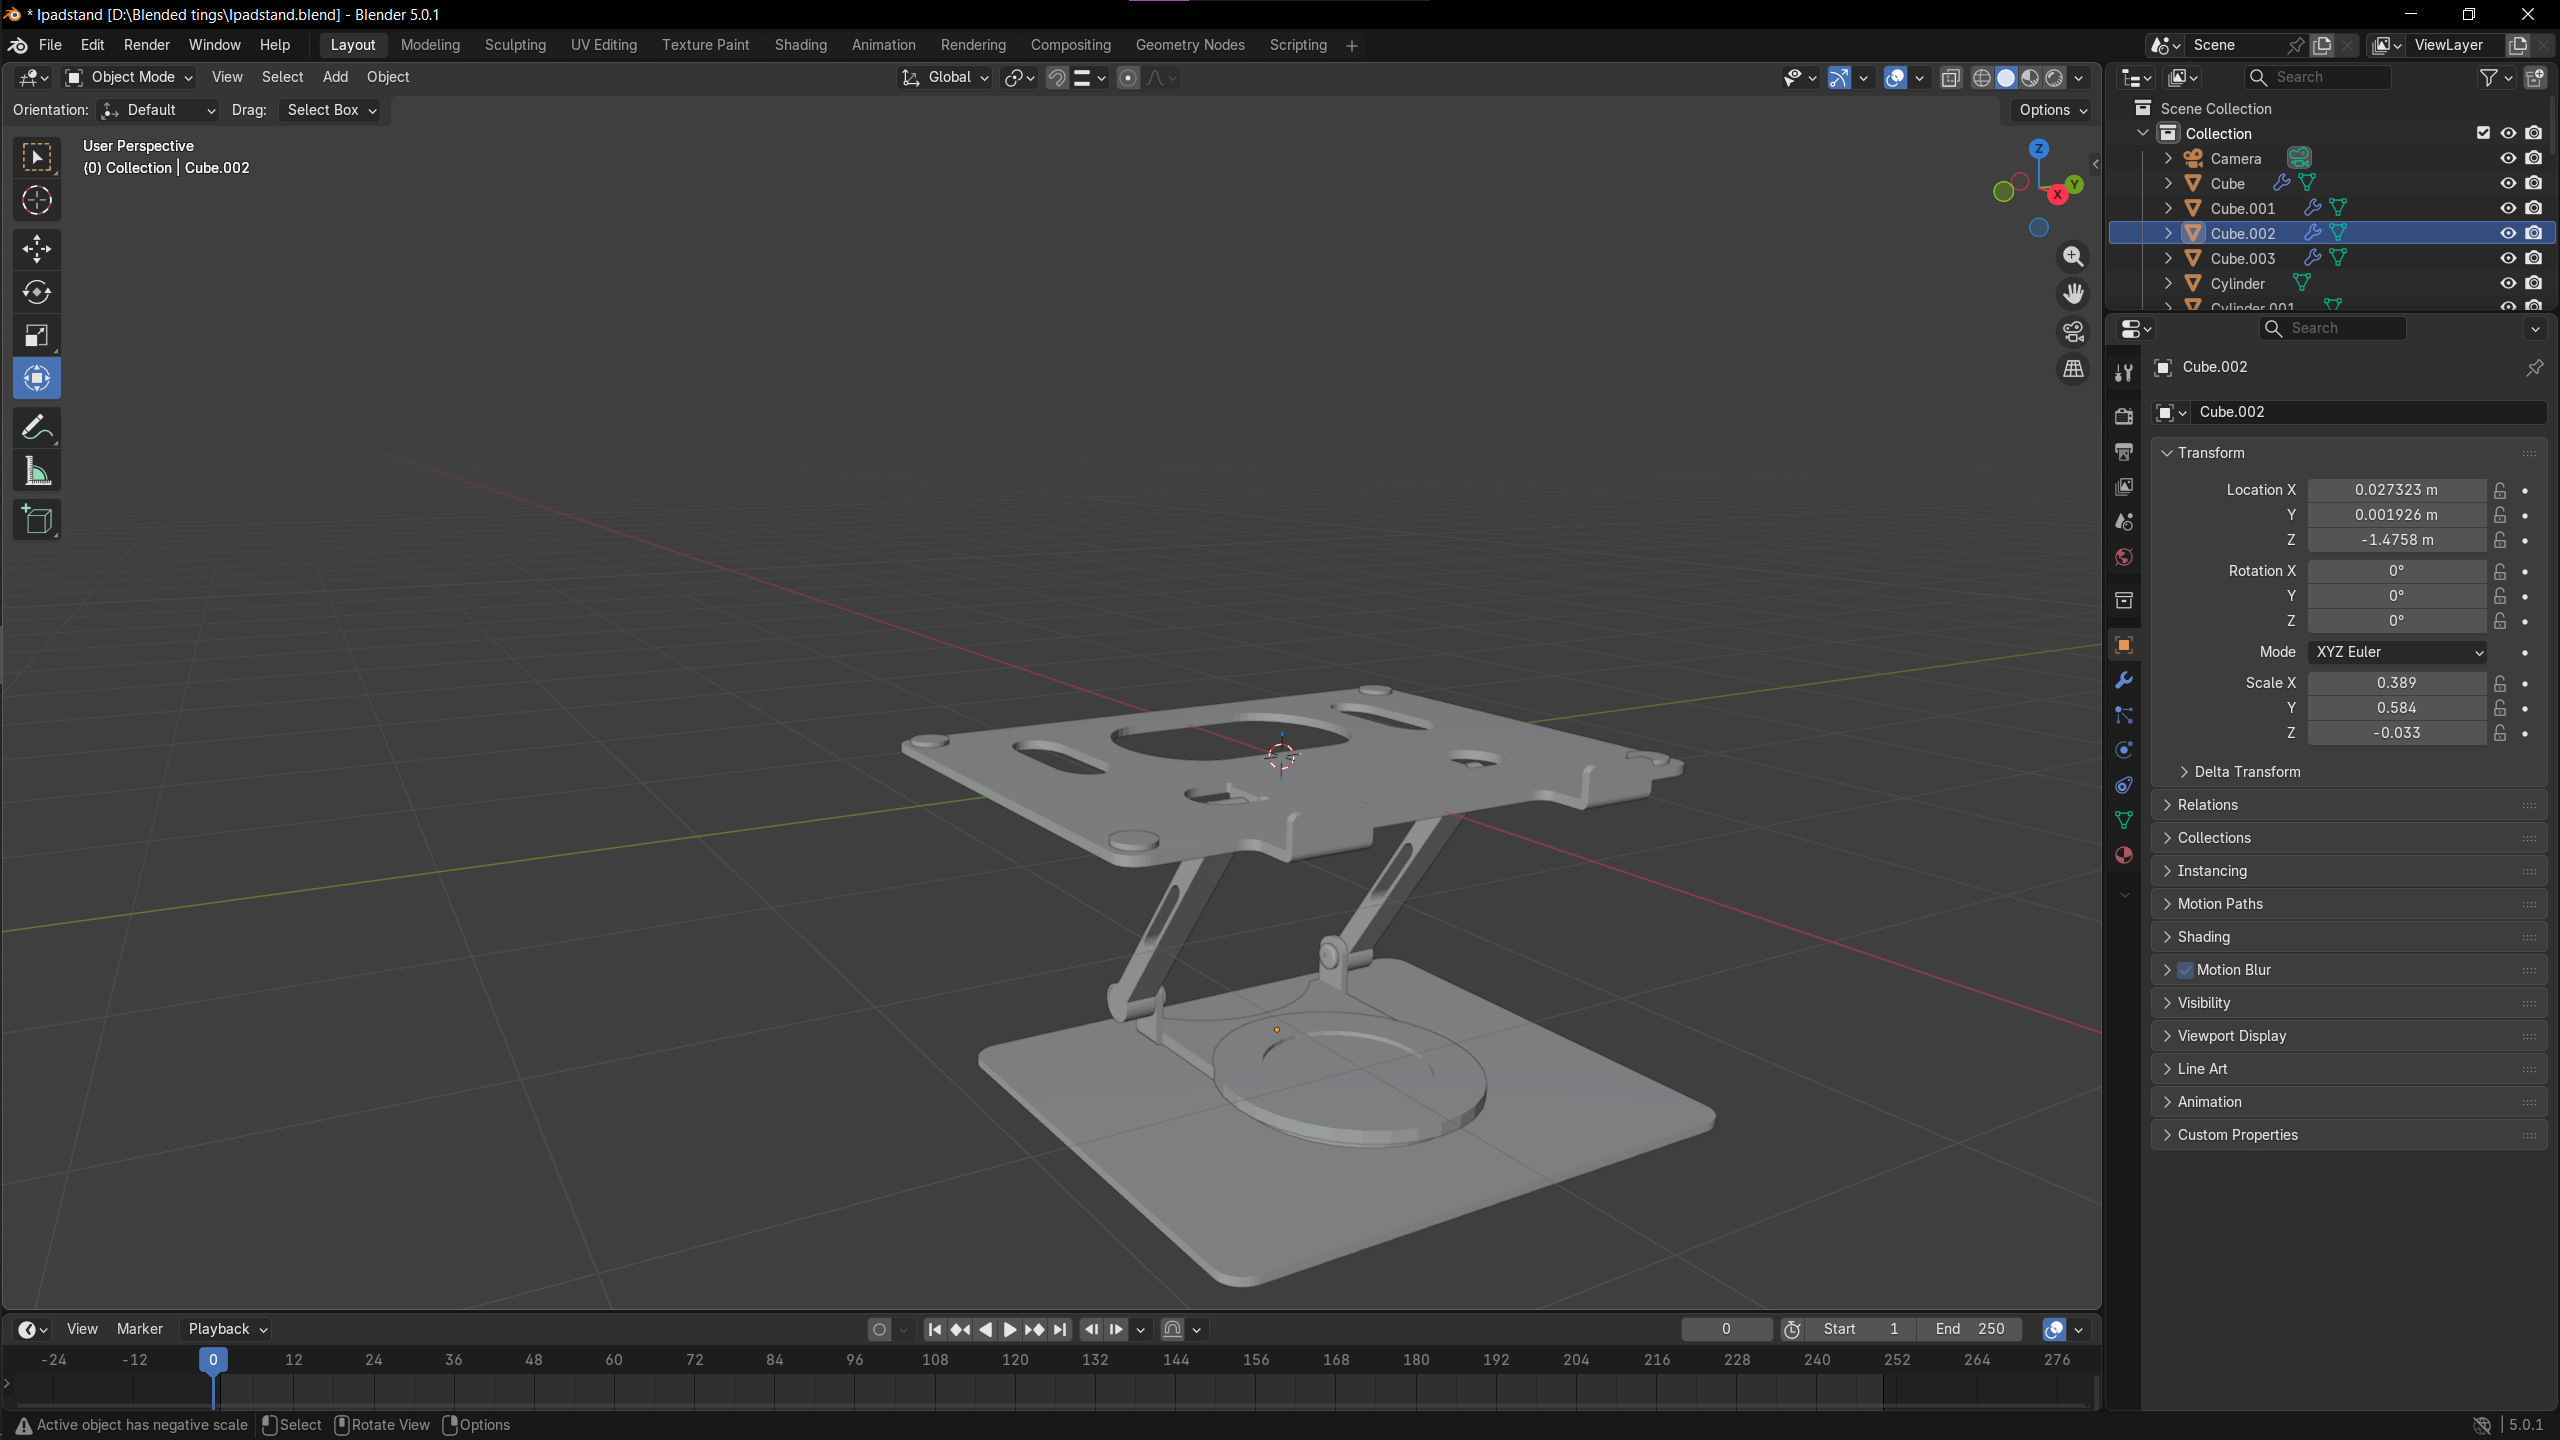Pick the Measure tool
2560x1440 pixels.
pyautogui.click(x=37, y=472)
